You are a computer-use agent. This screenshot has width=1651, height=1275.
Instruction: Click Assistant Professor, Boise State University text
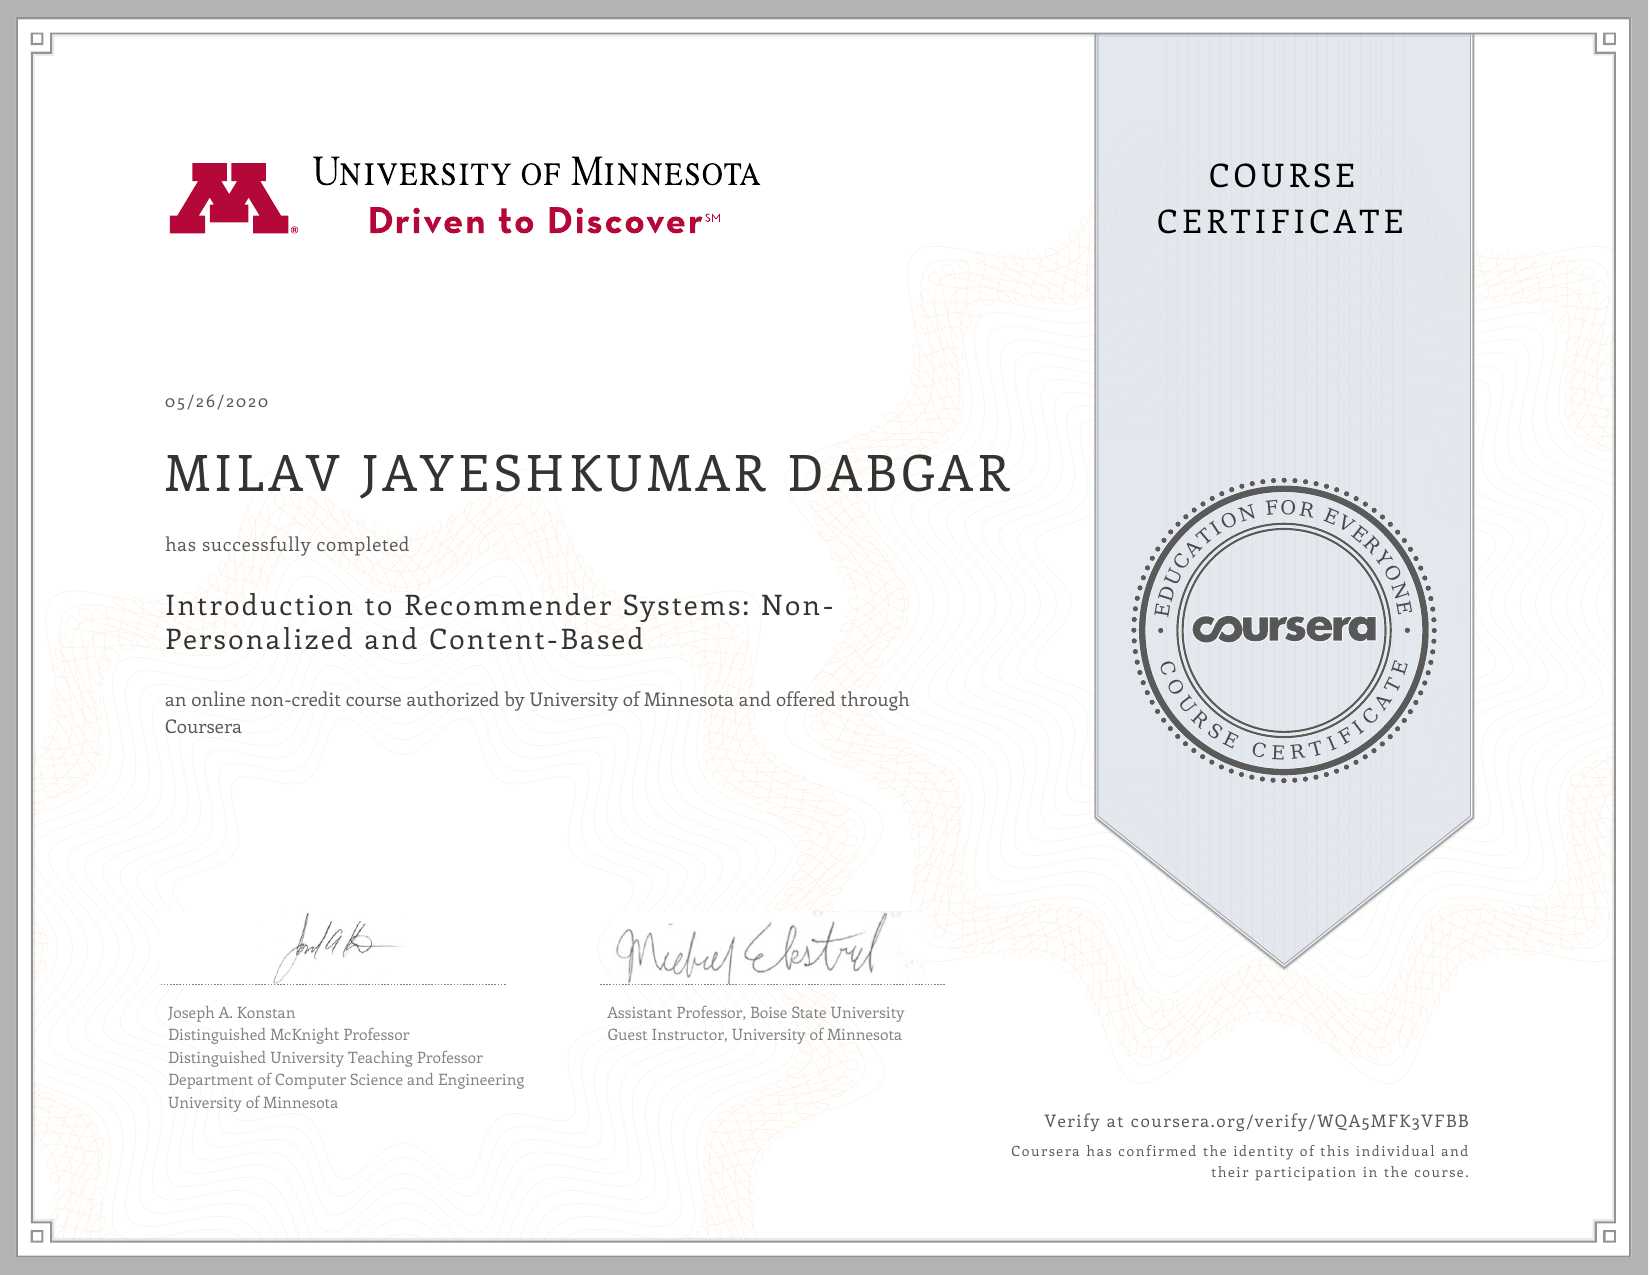click(755, 1012)
